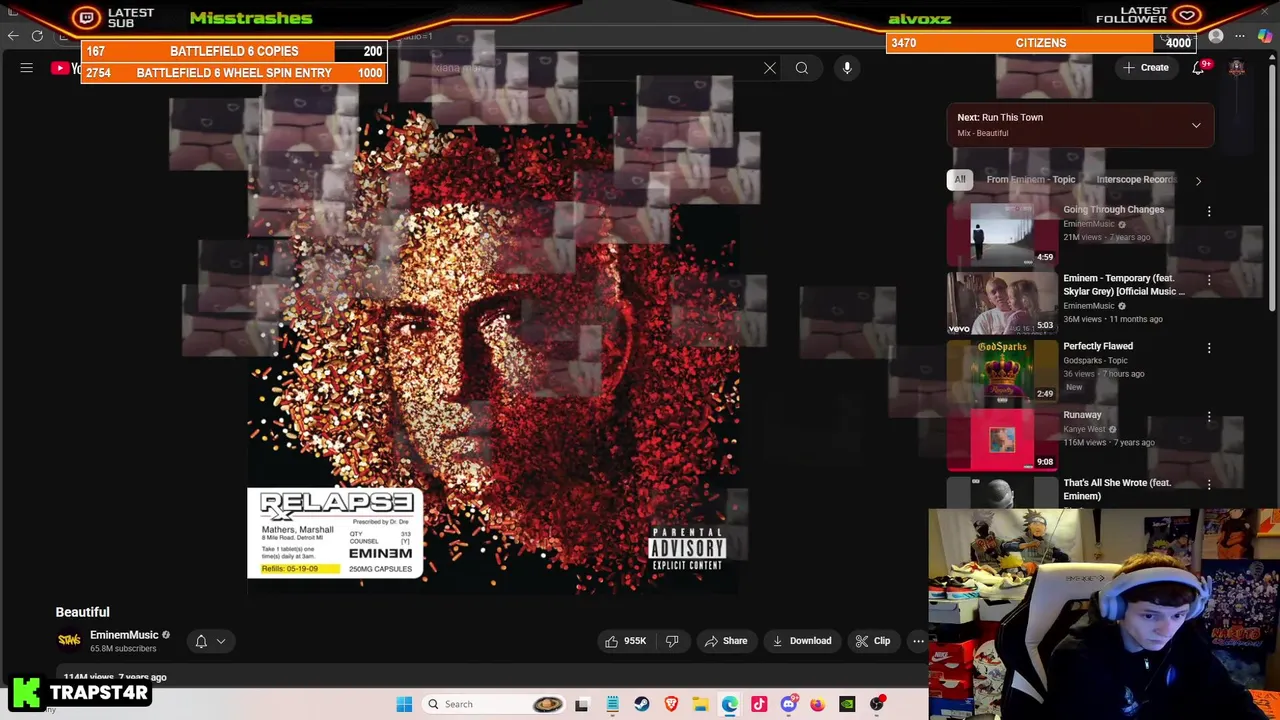Open options menu for That's All She Wrote

[1209, 485]
